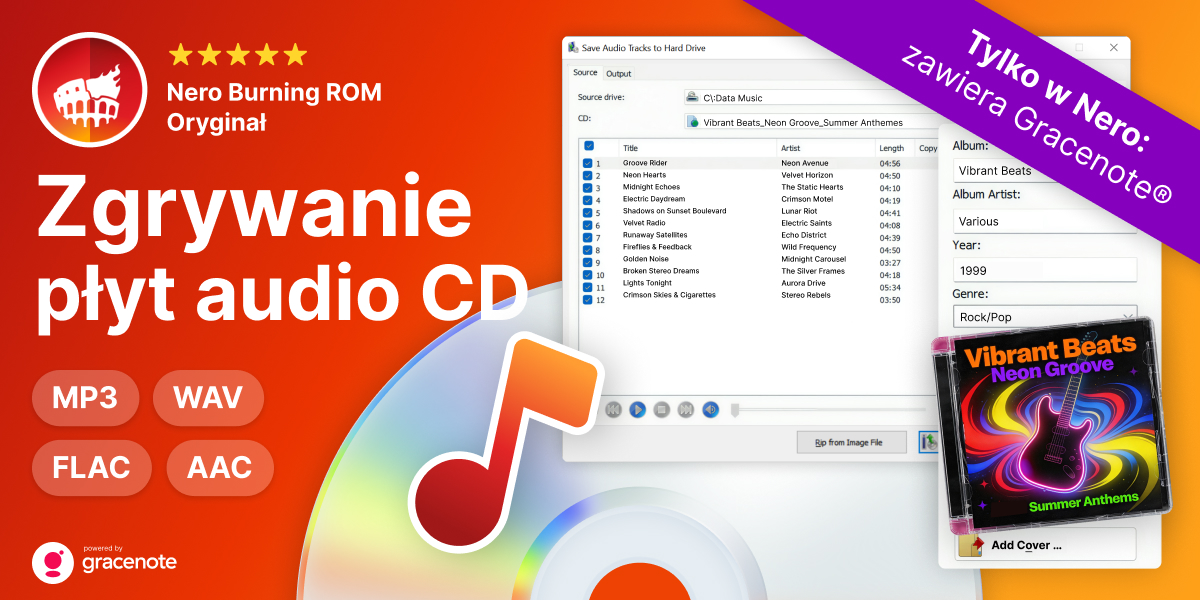
Task: Click in the Year field showing 1999
Action: pyautogui.click(x=1045, y=270)
